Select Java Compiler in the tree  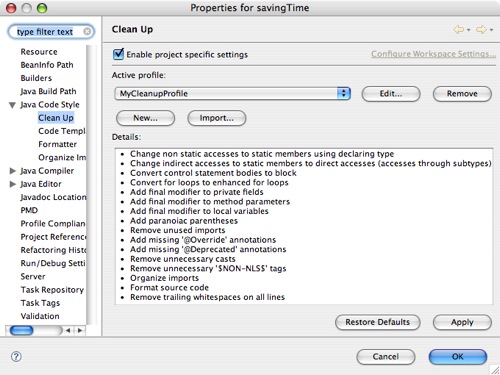[47, 171]
